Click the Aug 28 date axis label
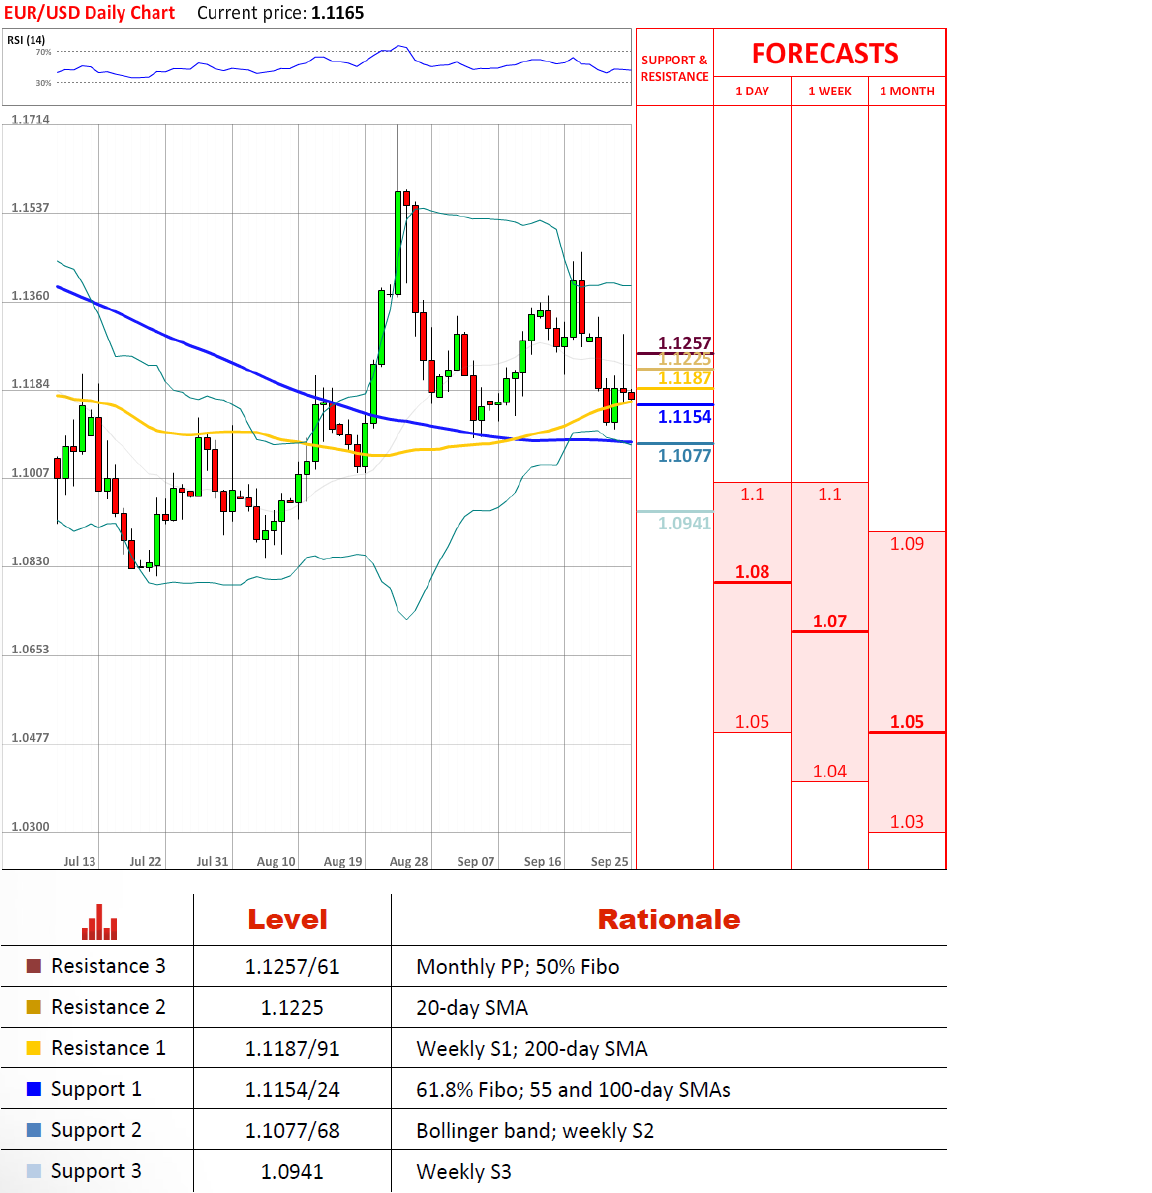1152x1193 pixels. coord(409,861)
